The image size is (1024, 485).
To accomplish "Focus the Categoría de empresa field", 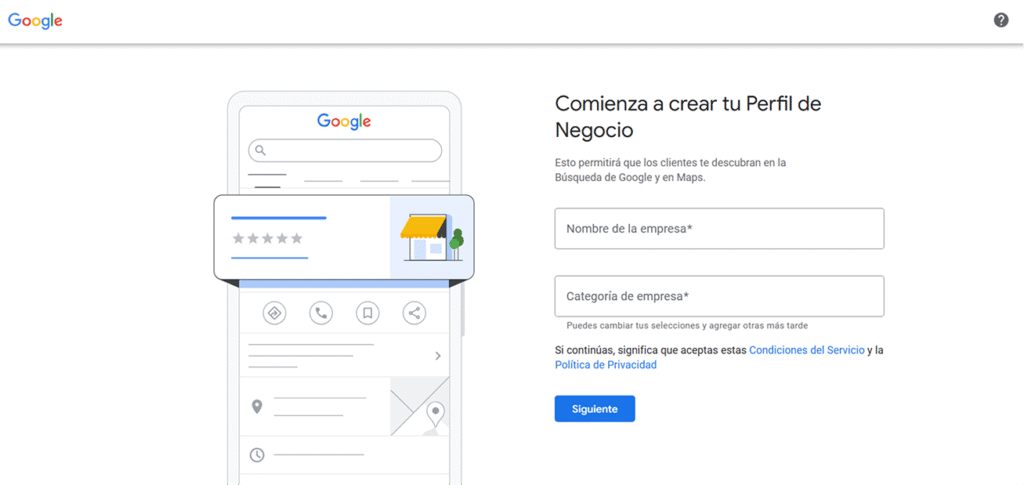I will [x=719, y=296].
